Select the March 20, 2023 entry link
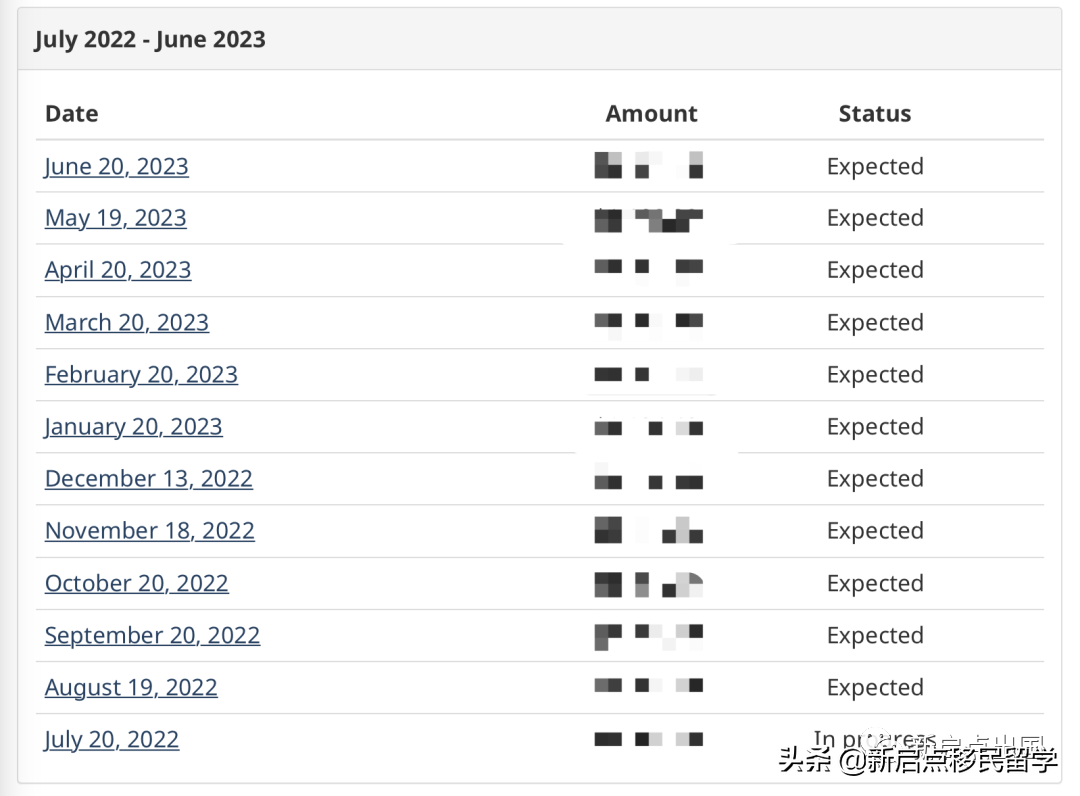 pyautogui.click(x=126, y=322)
